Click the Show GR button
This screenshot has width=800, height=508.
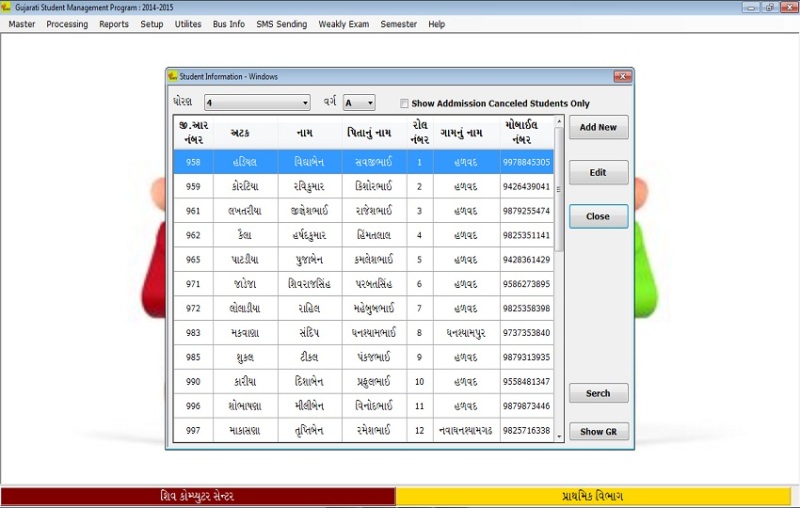click(x=598, y=432)
